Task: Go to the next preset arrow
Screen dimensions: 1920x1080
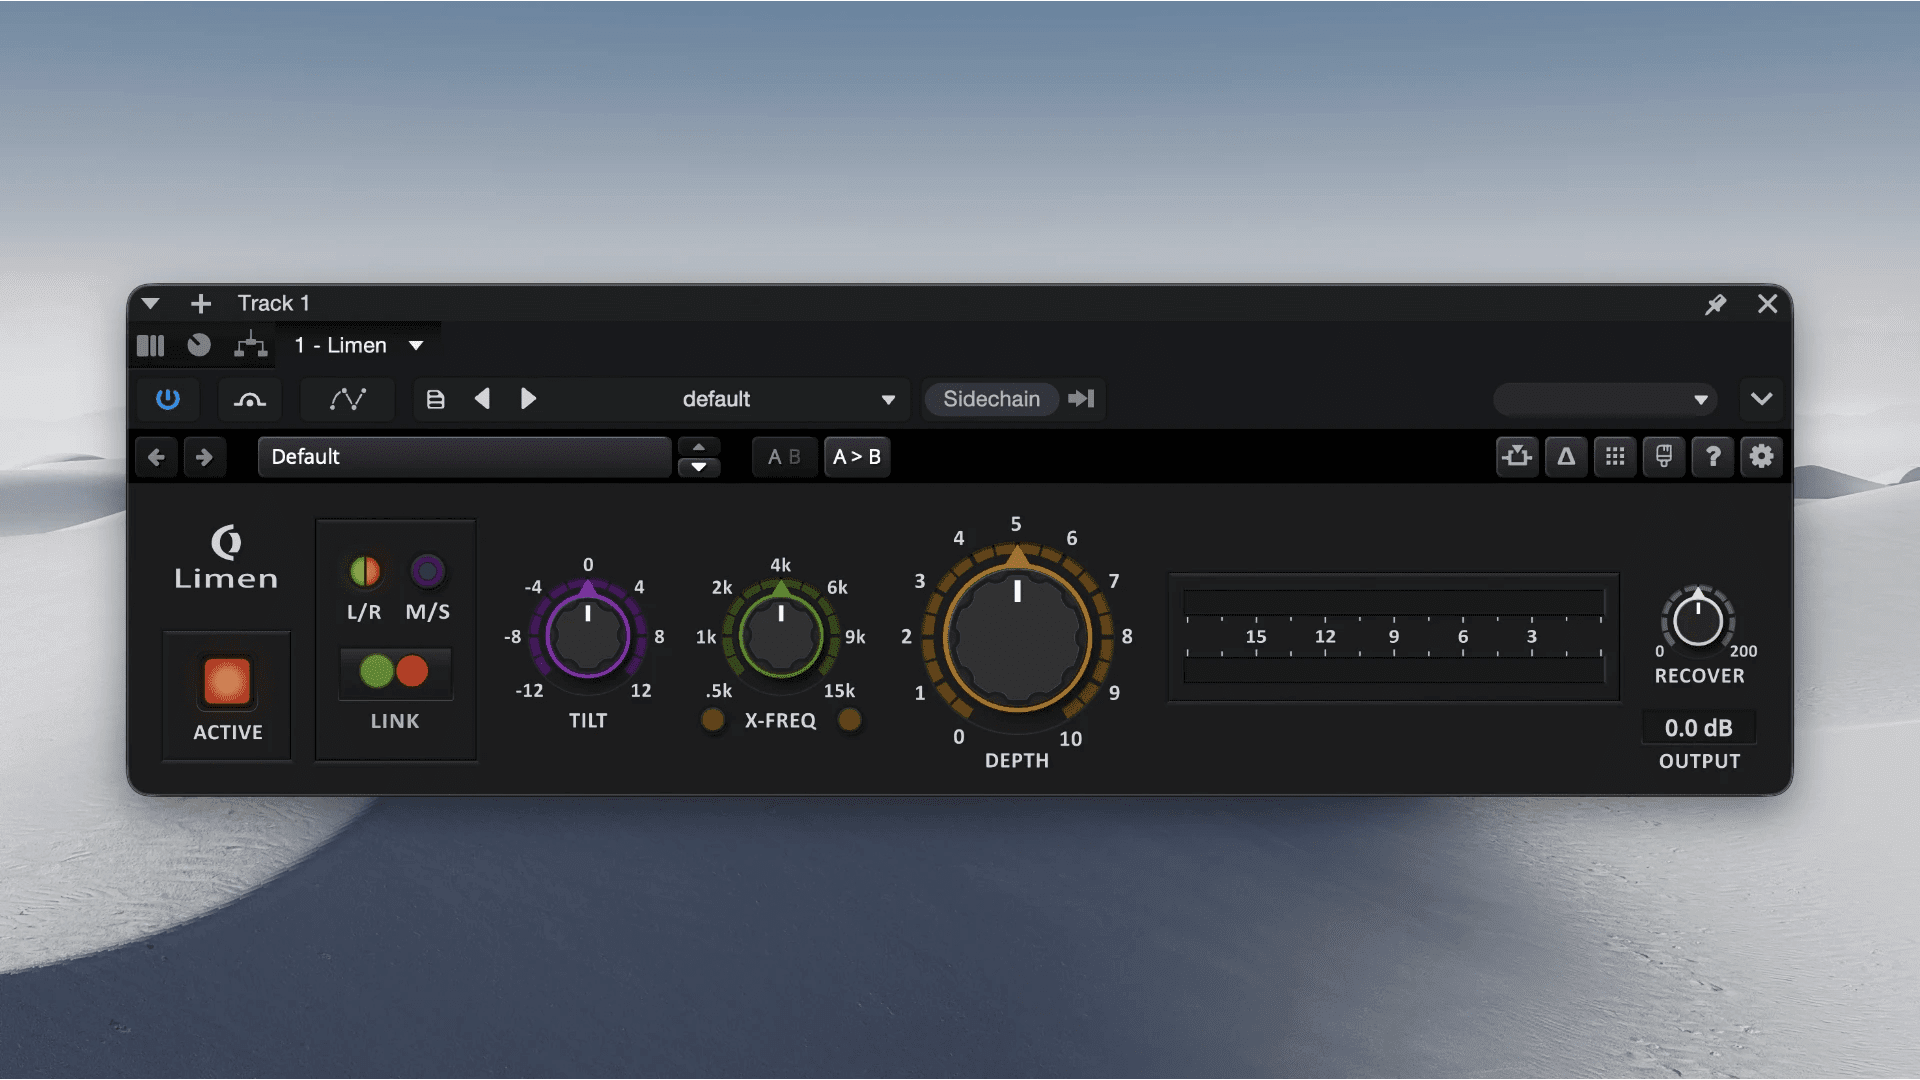Action: [528, 399]
